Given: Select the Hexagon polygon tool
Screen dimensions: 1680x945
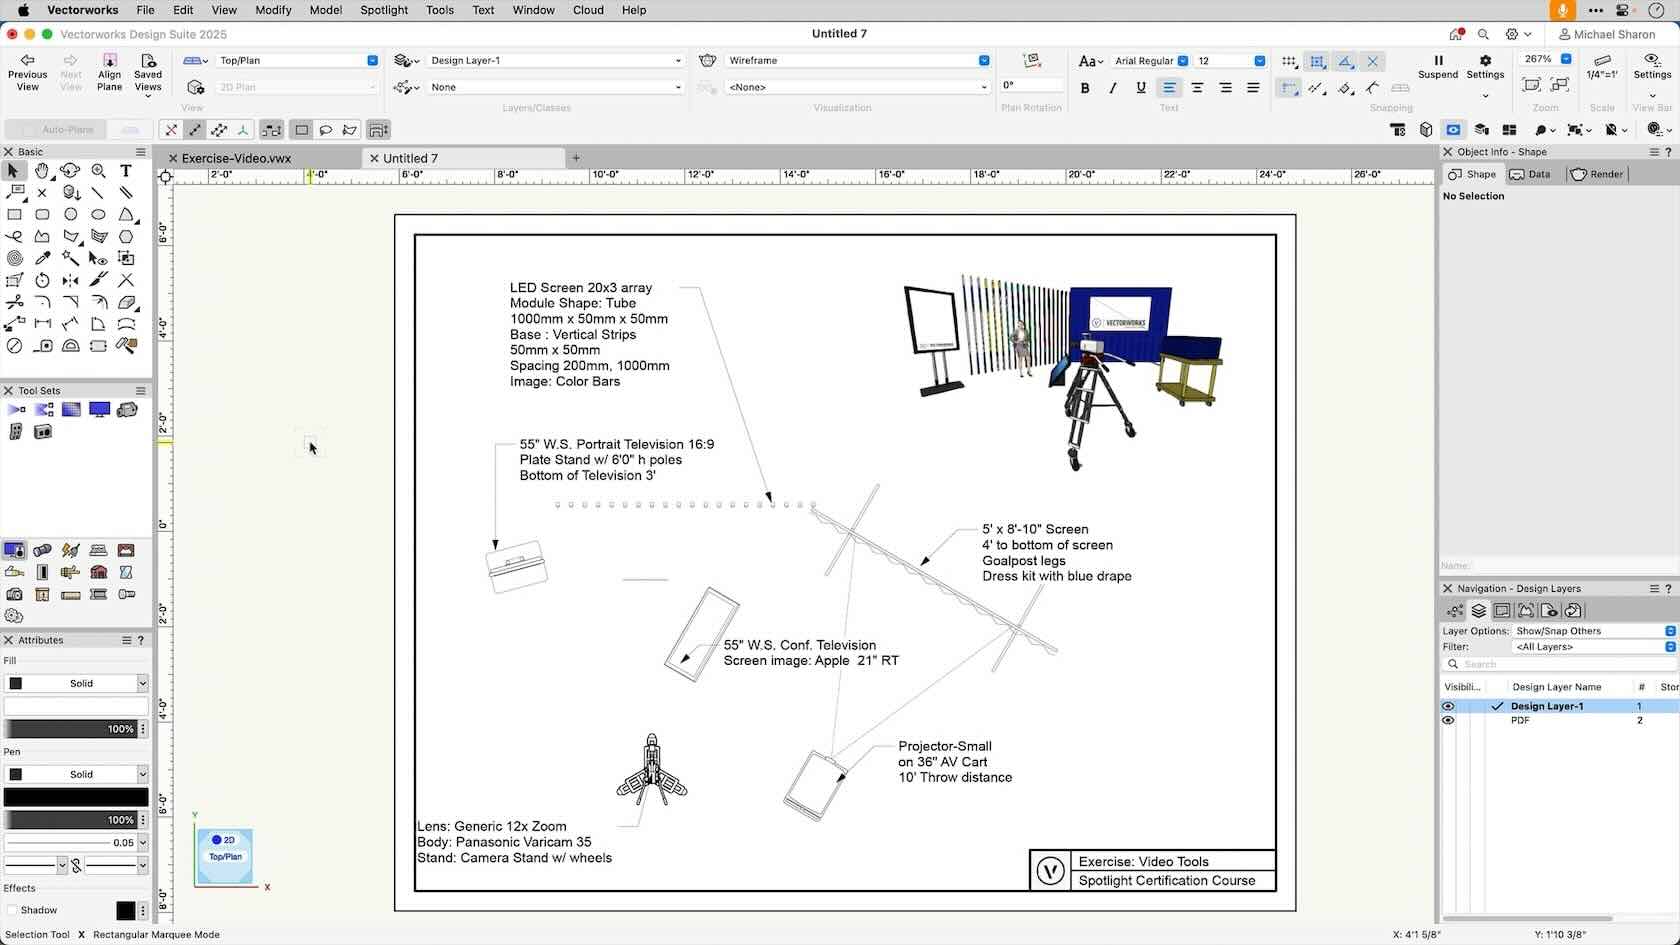Looking at the screenshot, I should [x=126, y=237].
